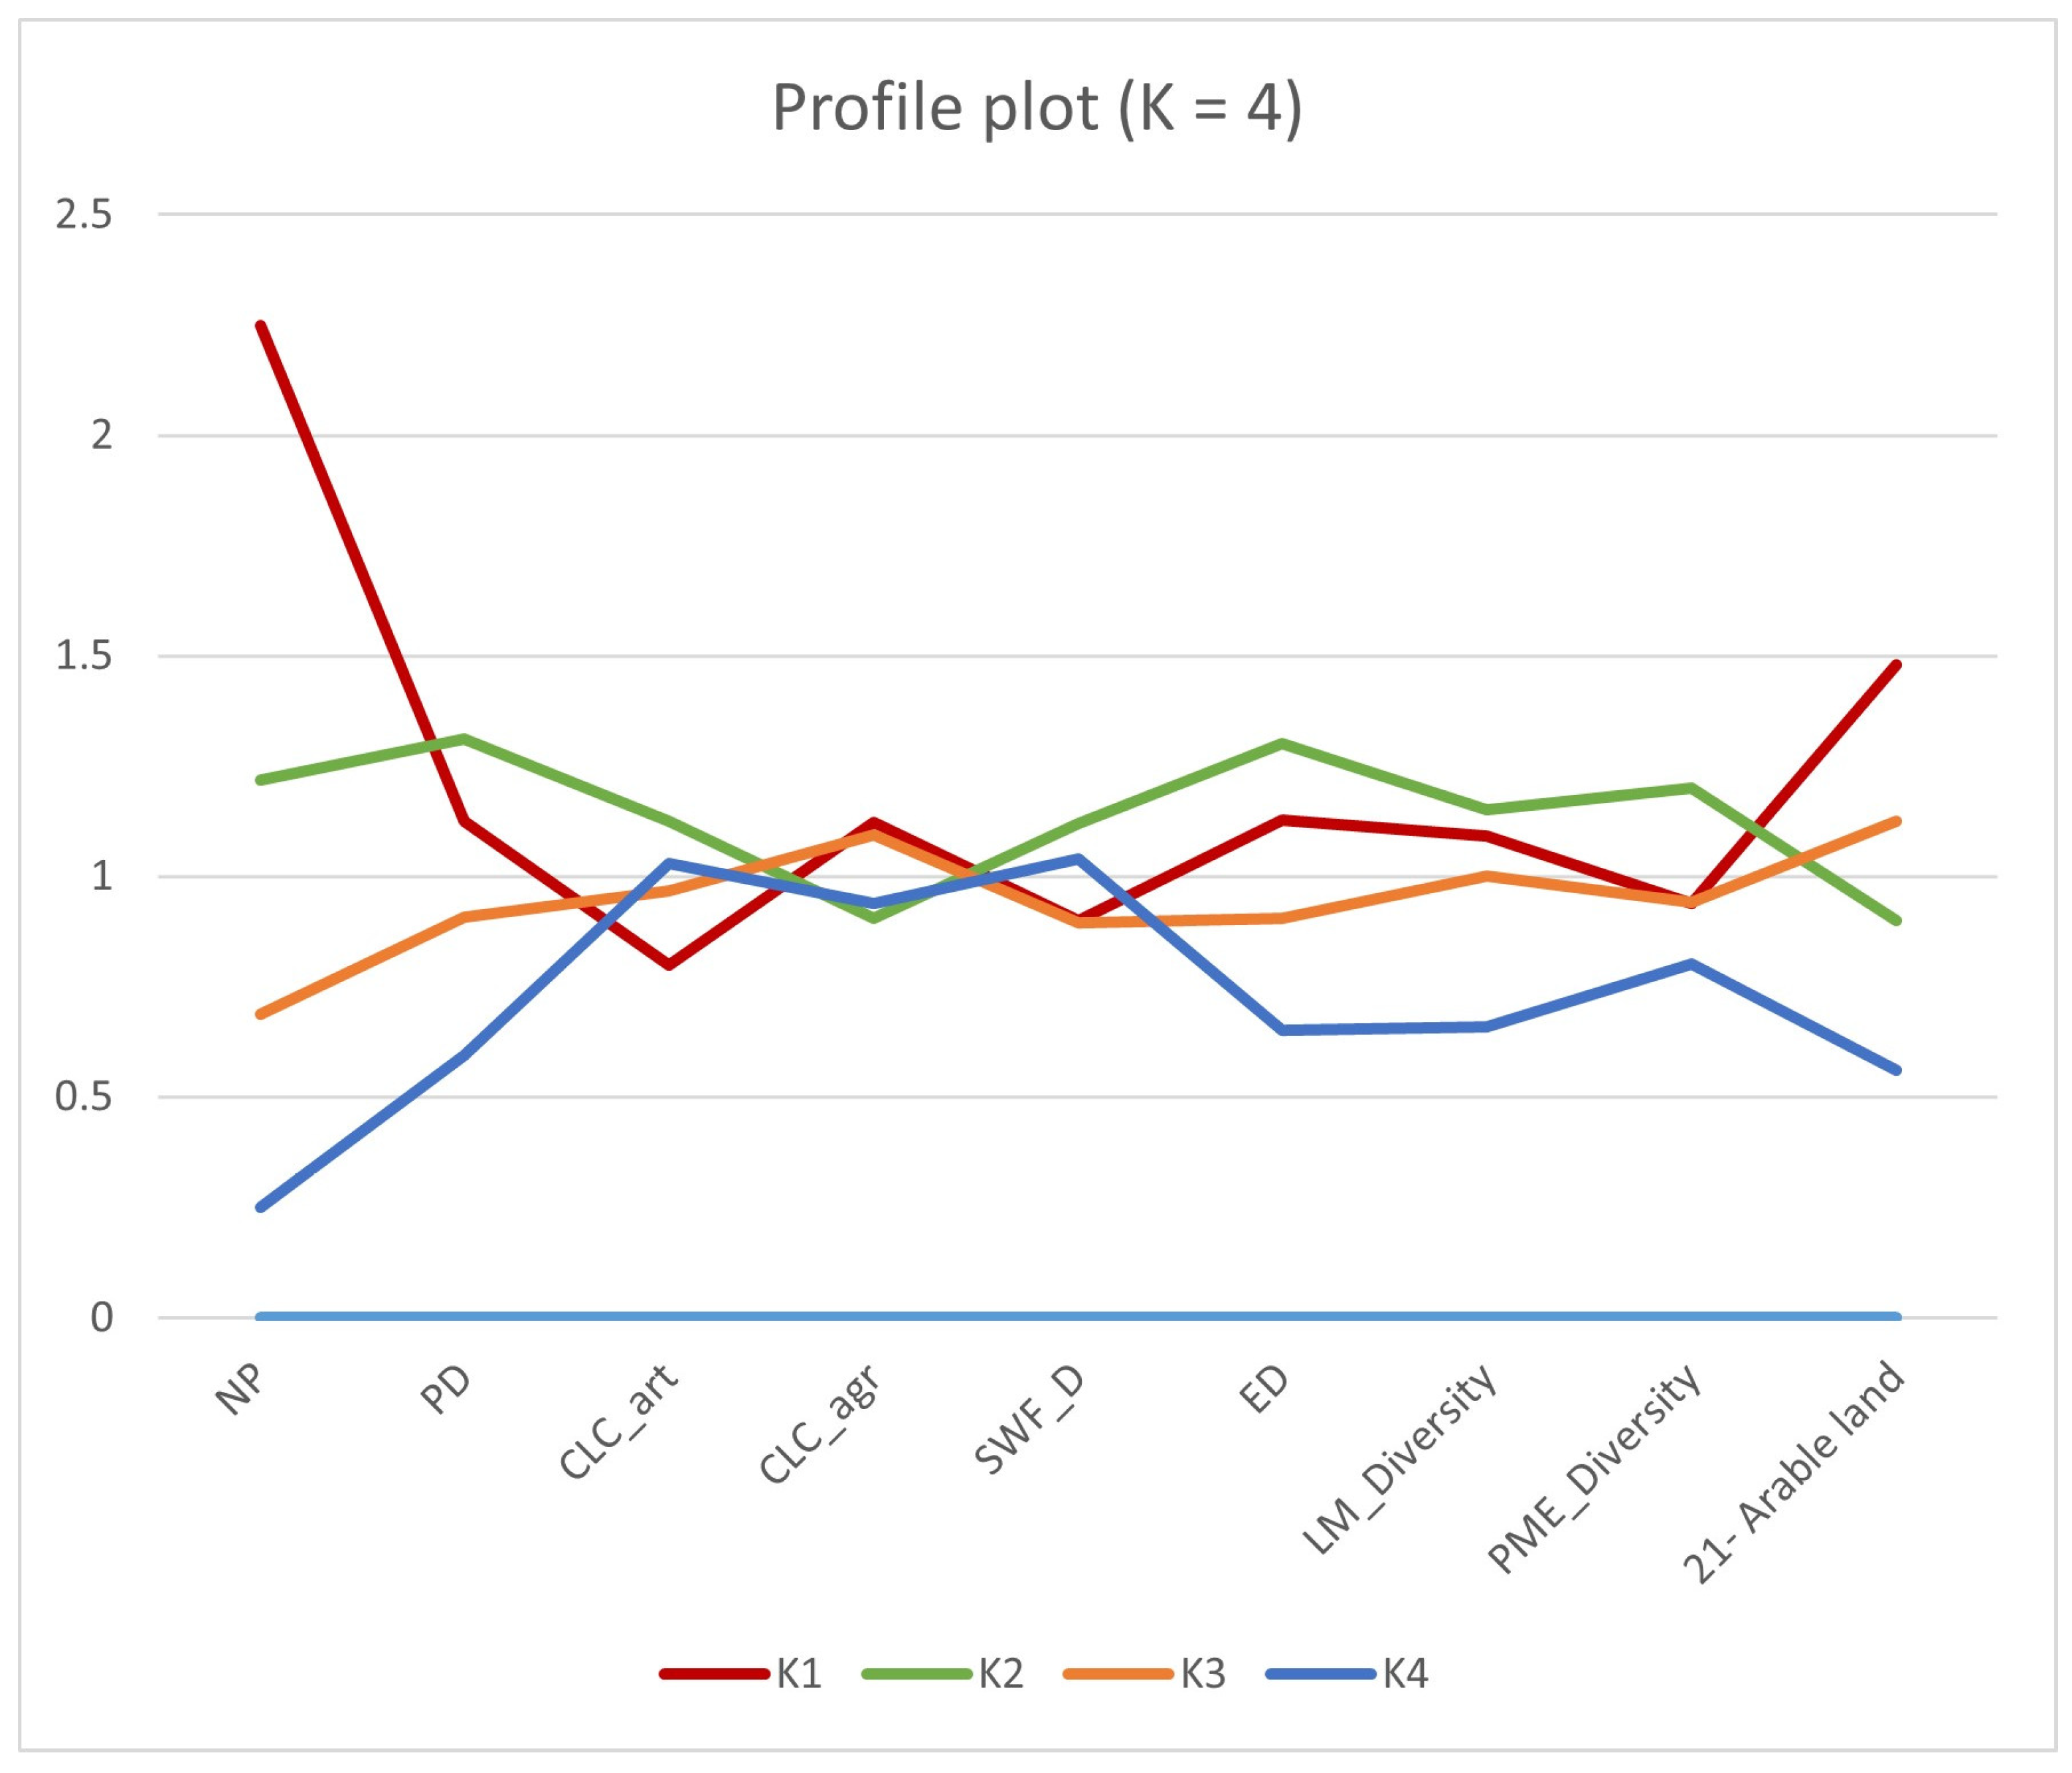Click the chart title 'Profile plot (K = 4)'
Screen dimensions: 2072x1773
point(1036,108)
